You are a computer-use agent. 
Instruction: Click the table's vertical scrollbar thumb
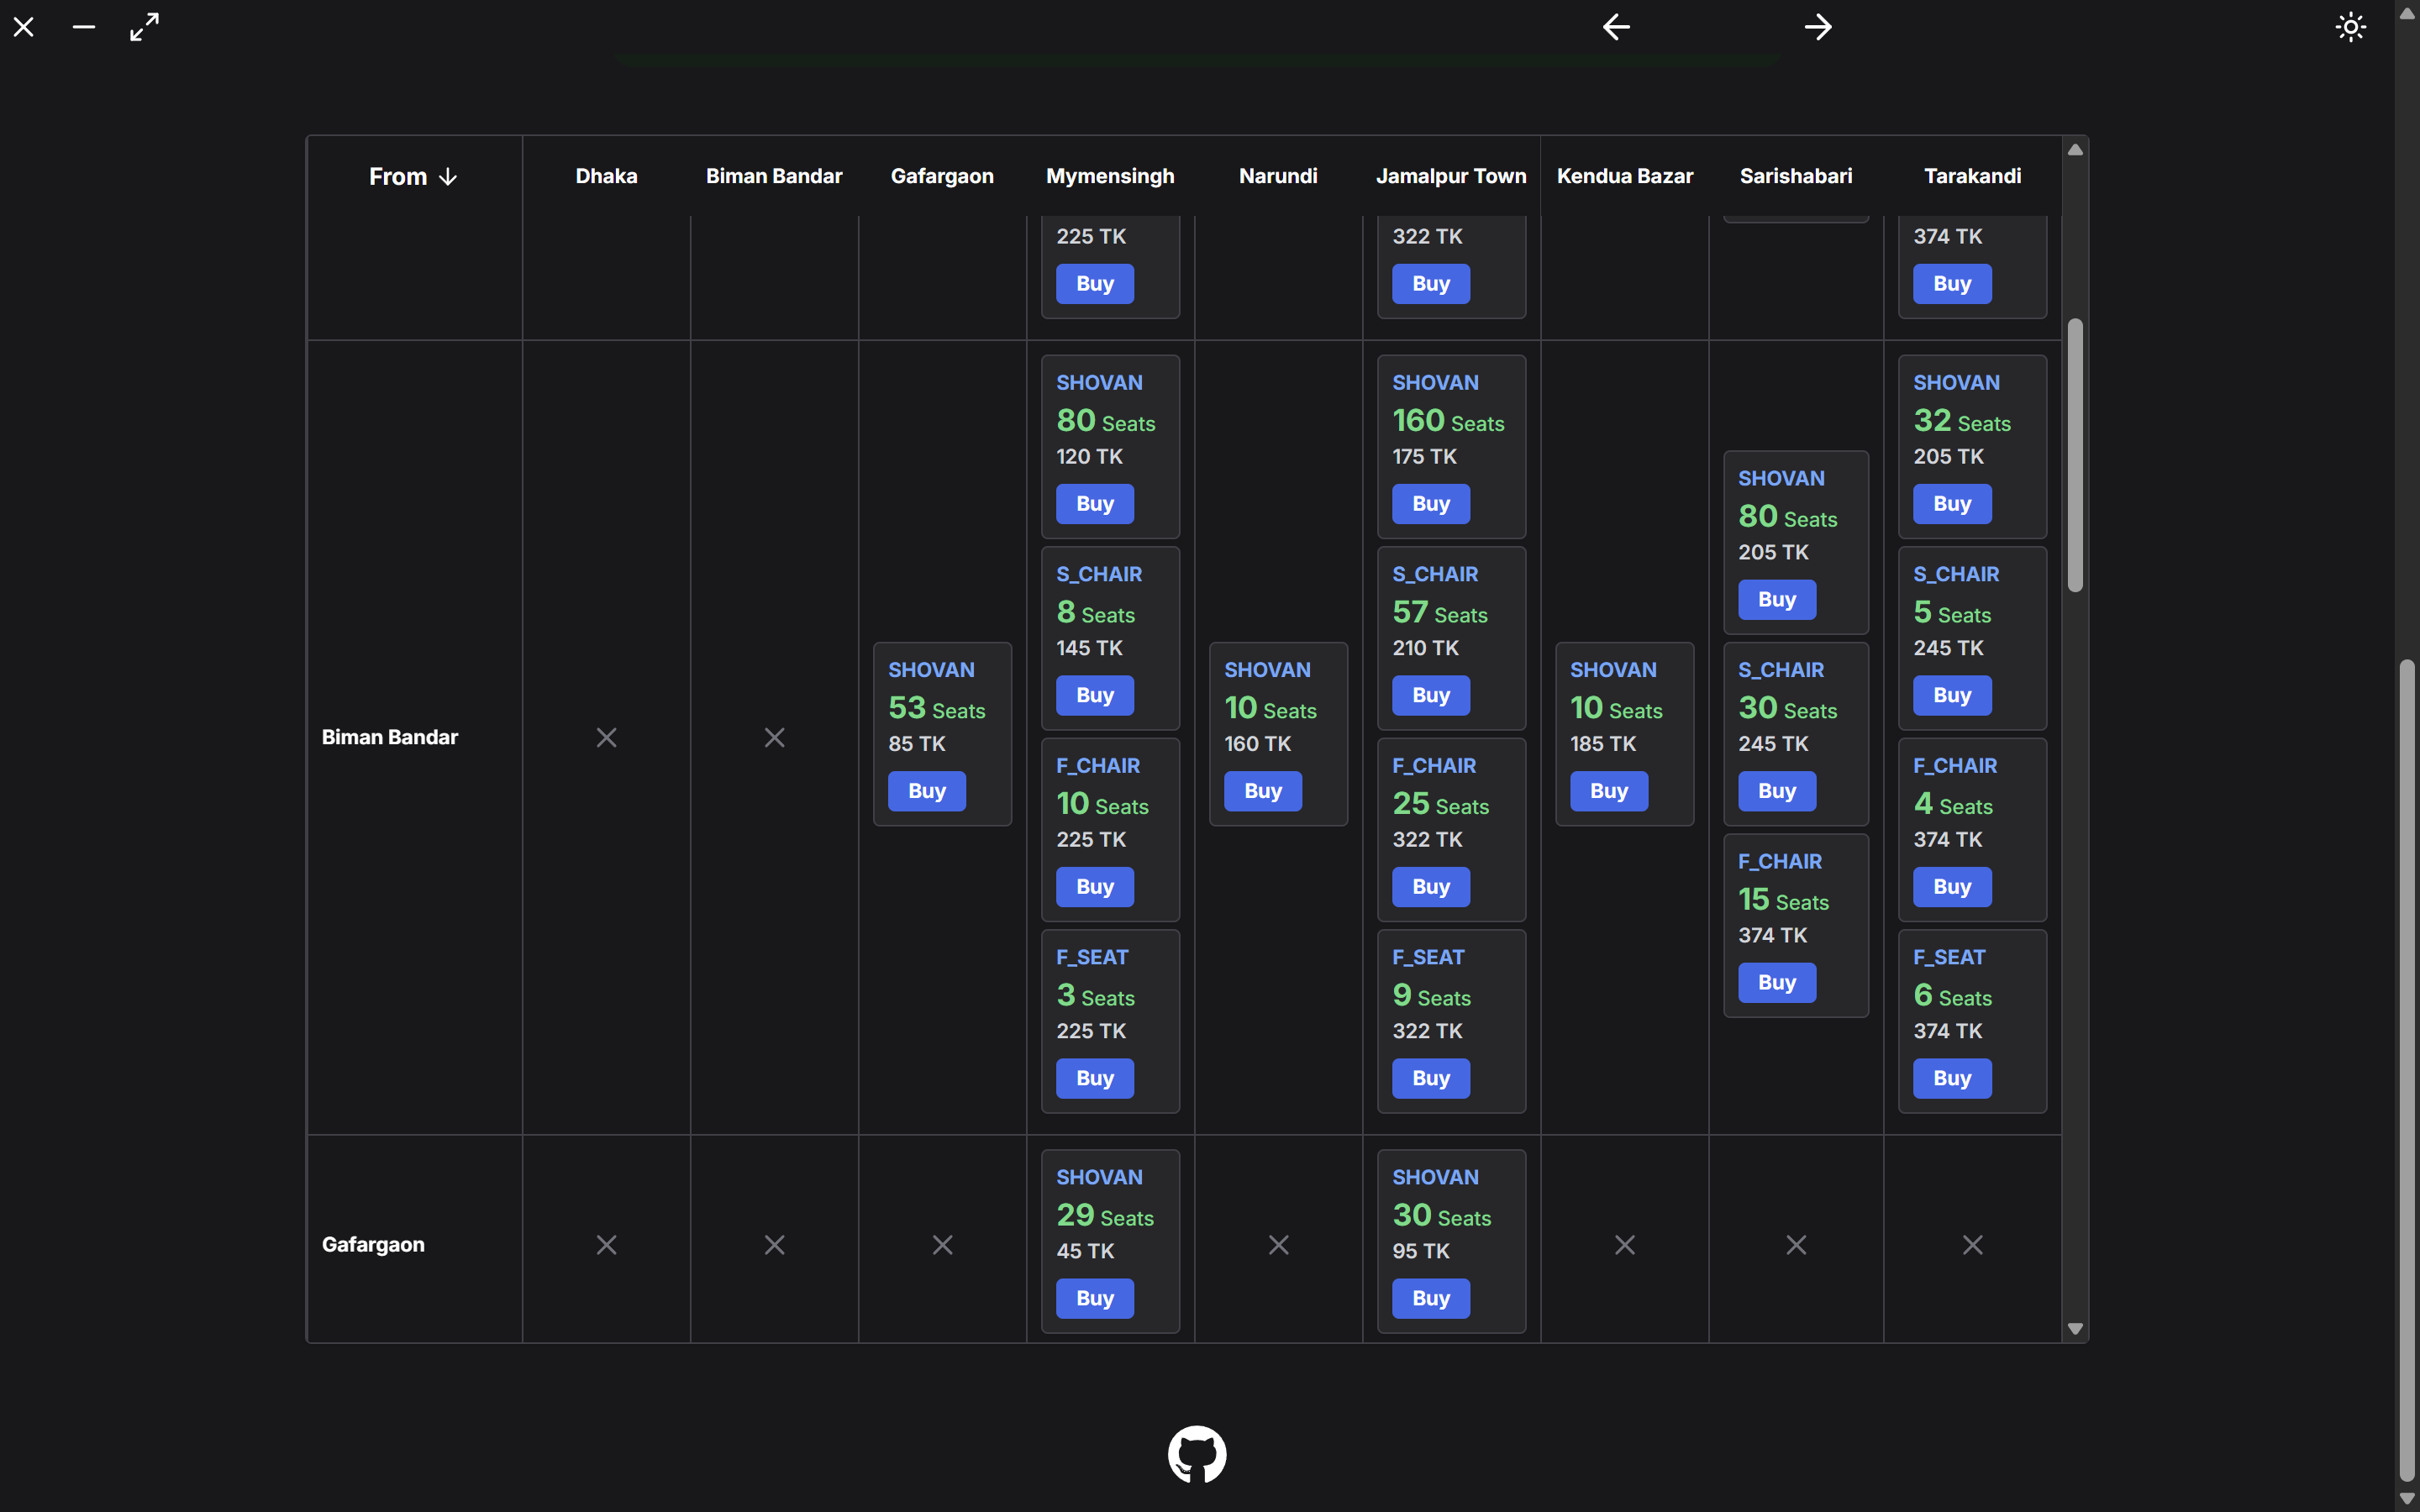point(2075,455)
